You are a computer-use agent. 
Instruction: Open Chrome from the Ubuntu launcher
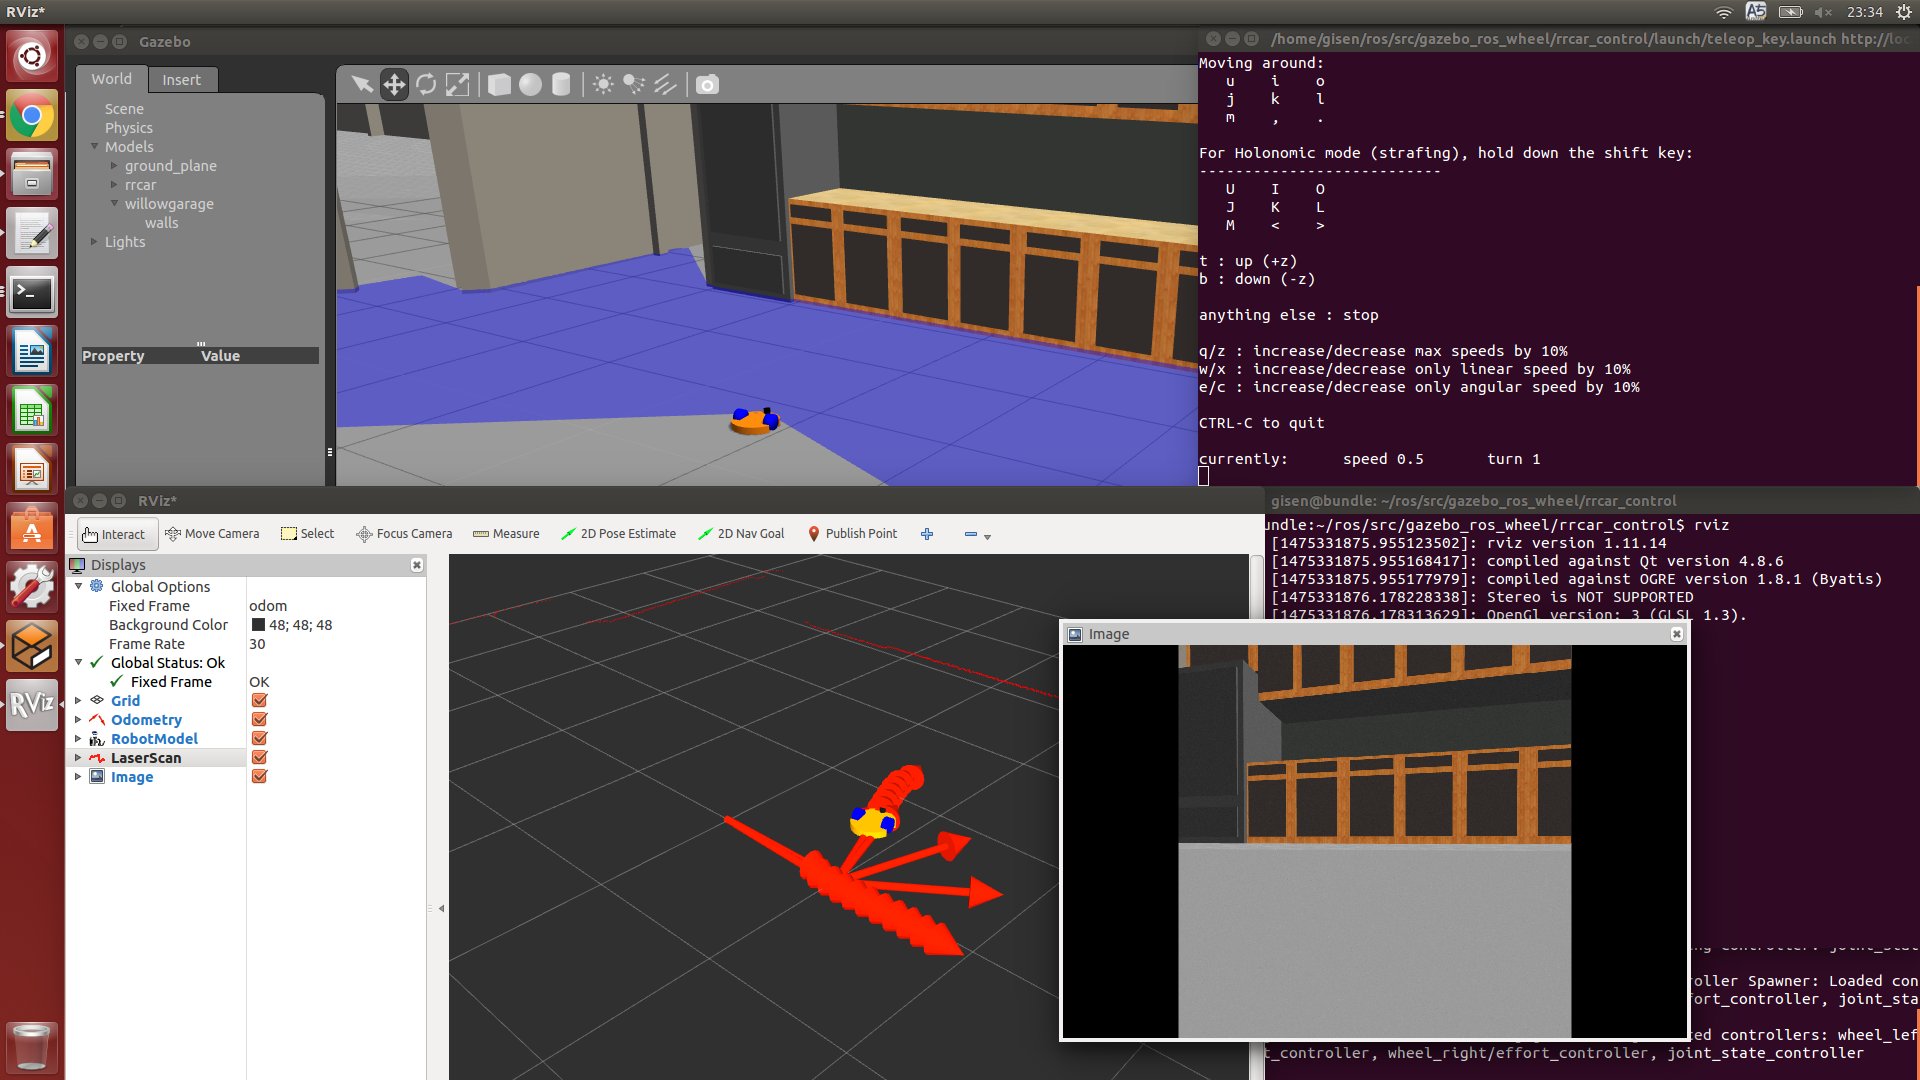31,116
